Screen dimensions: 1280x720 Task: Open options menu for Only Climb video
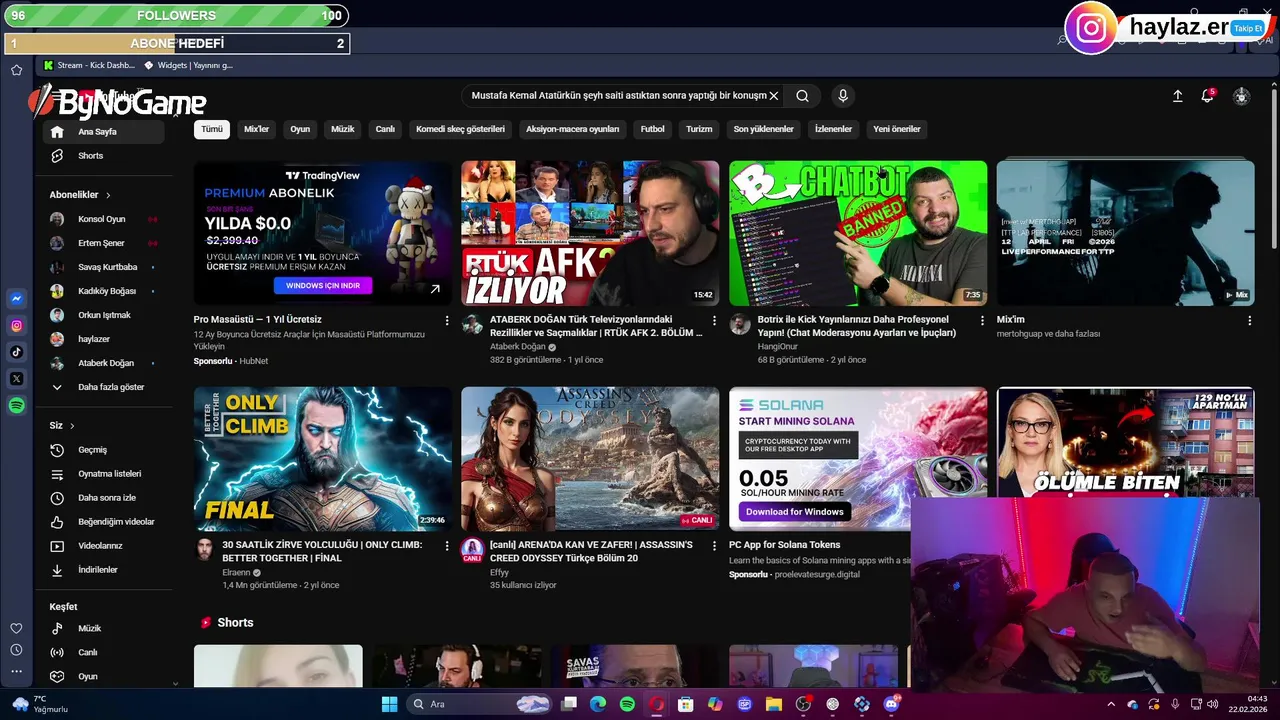tap(447, 546)
